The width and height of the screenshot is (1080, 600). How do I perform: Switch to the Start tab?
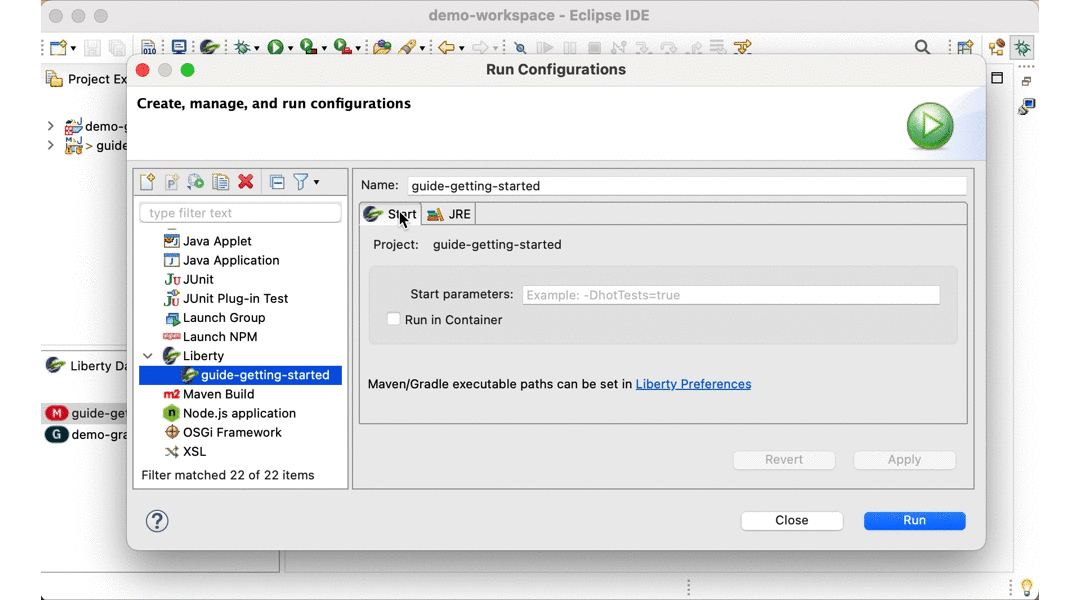(x=391, y=214)
